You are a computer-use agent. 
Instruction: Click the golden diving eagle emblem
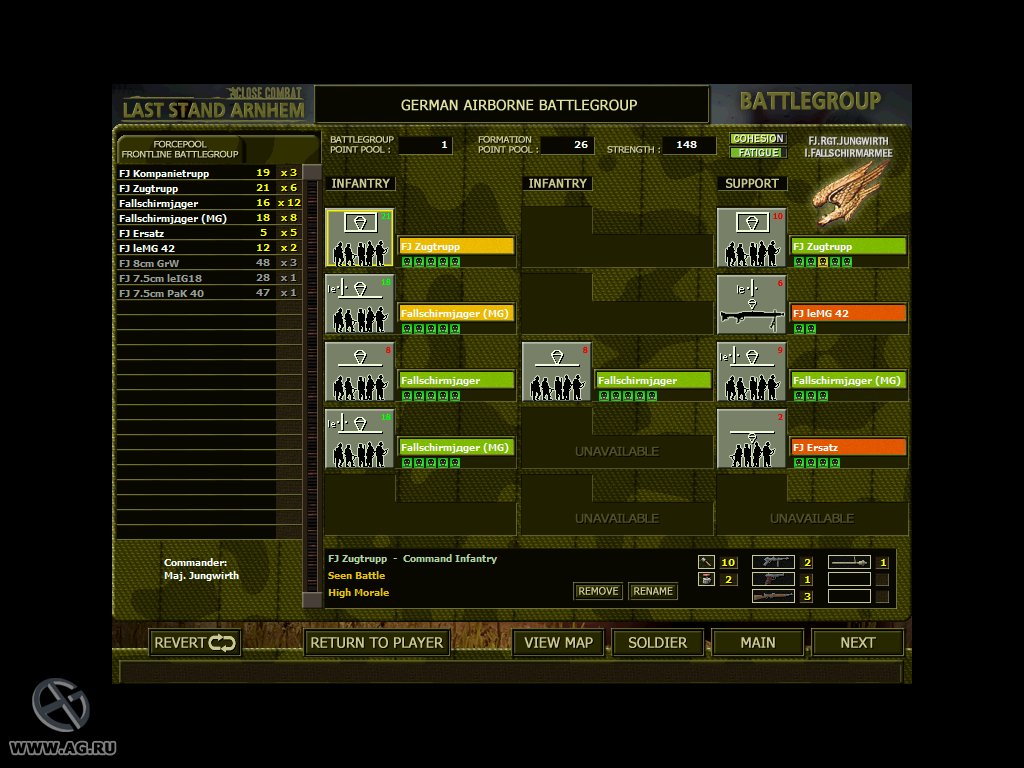pos(850,194)
